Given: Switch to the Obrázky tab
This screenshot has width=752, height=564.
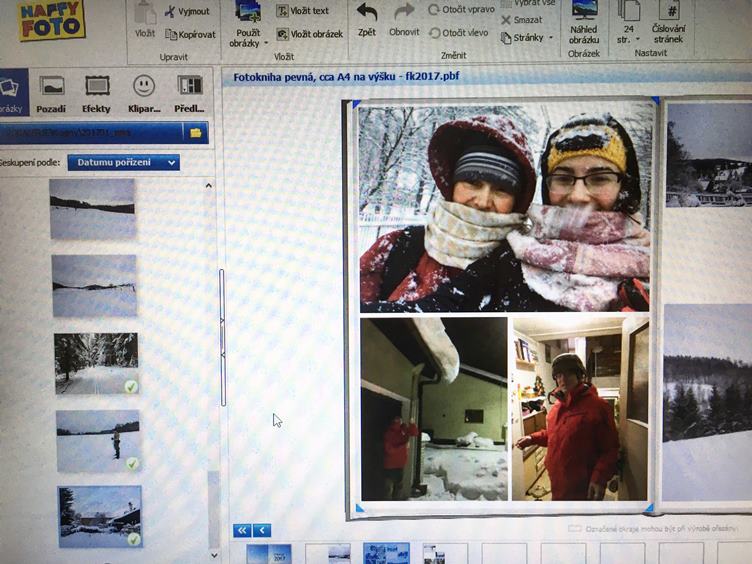Looking at the screenshot, I should 12,92.
